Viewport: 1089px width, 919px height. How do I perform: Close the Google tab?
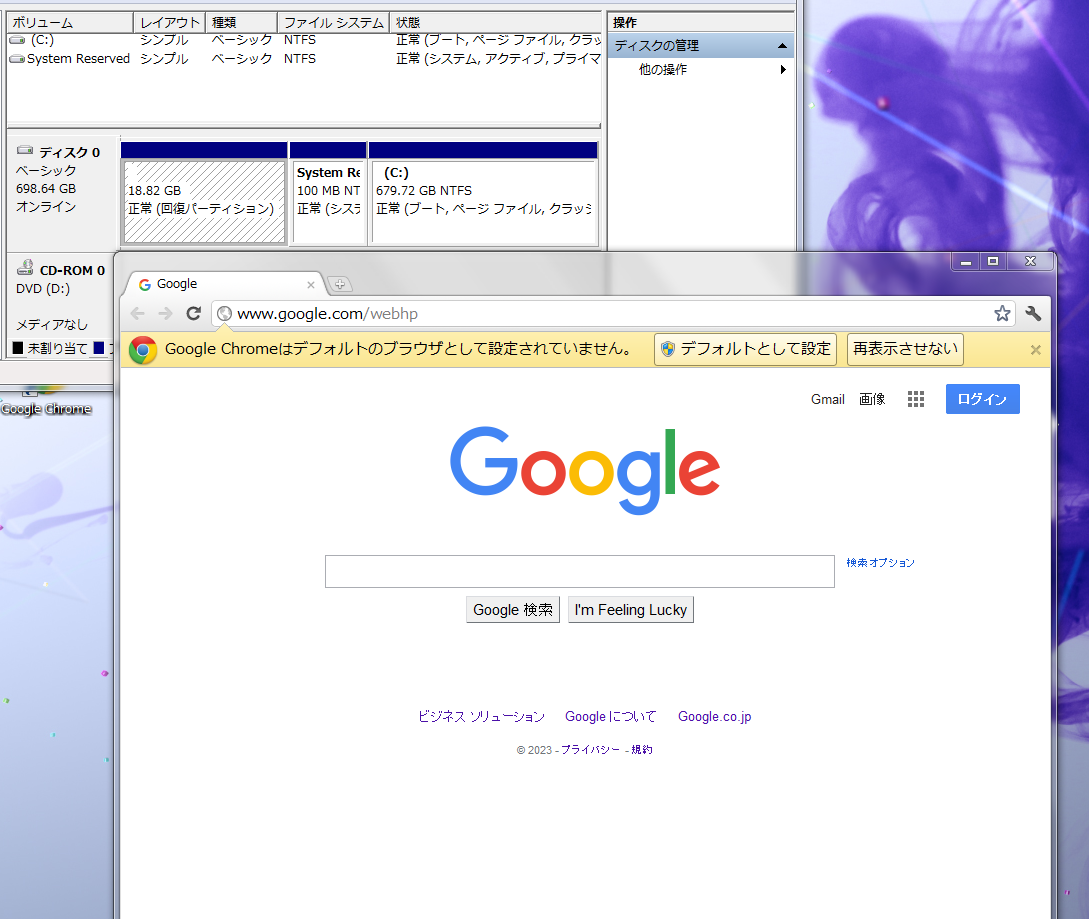coord(311,285)
